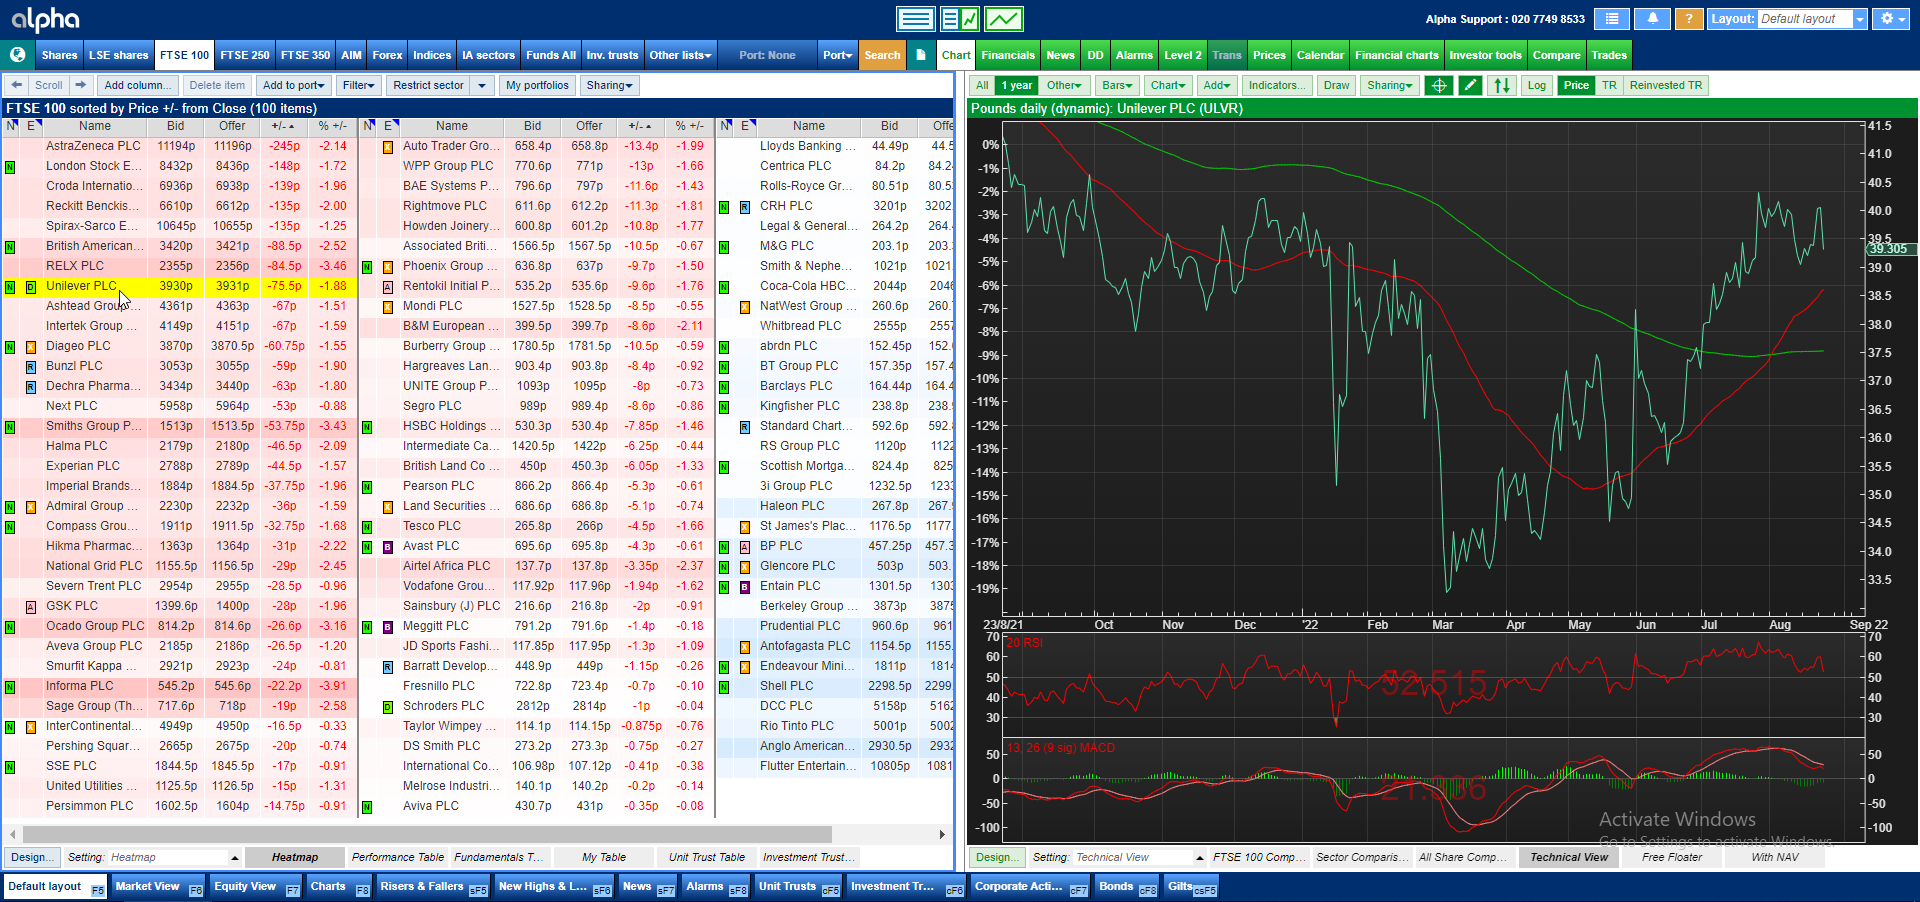Select the pencil draw icon in chart toolbar
Image resolution: width=1920 pixels, height=902 pixels.
pos(1470,85)
